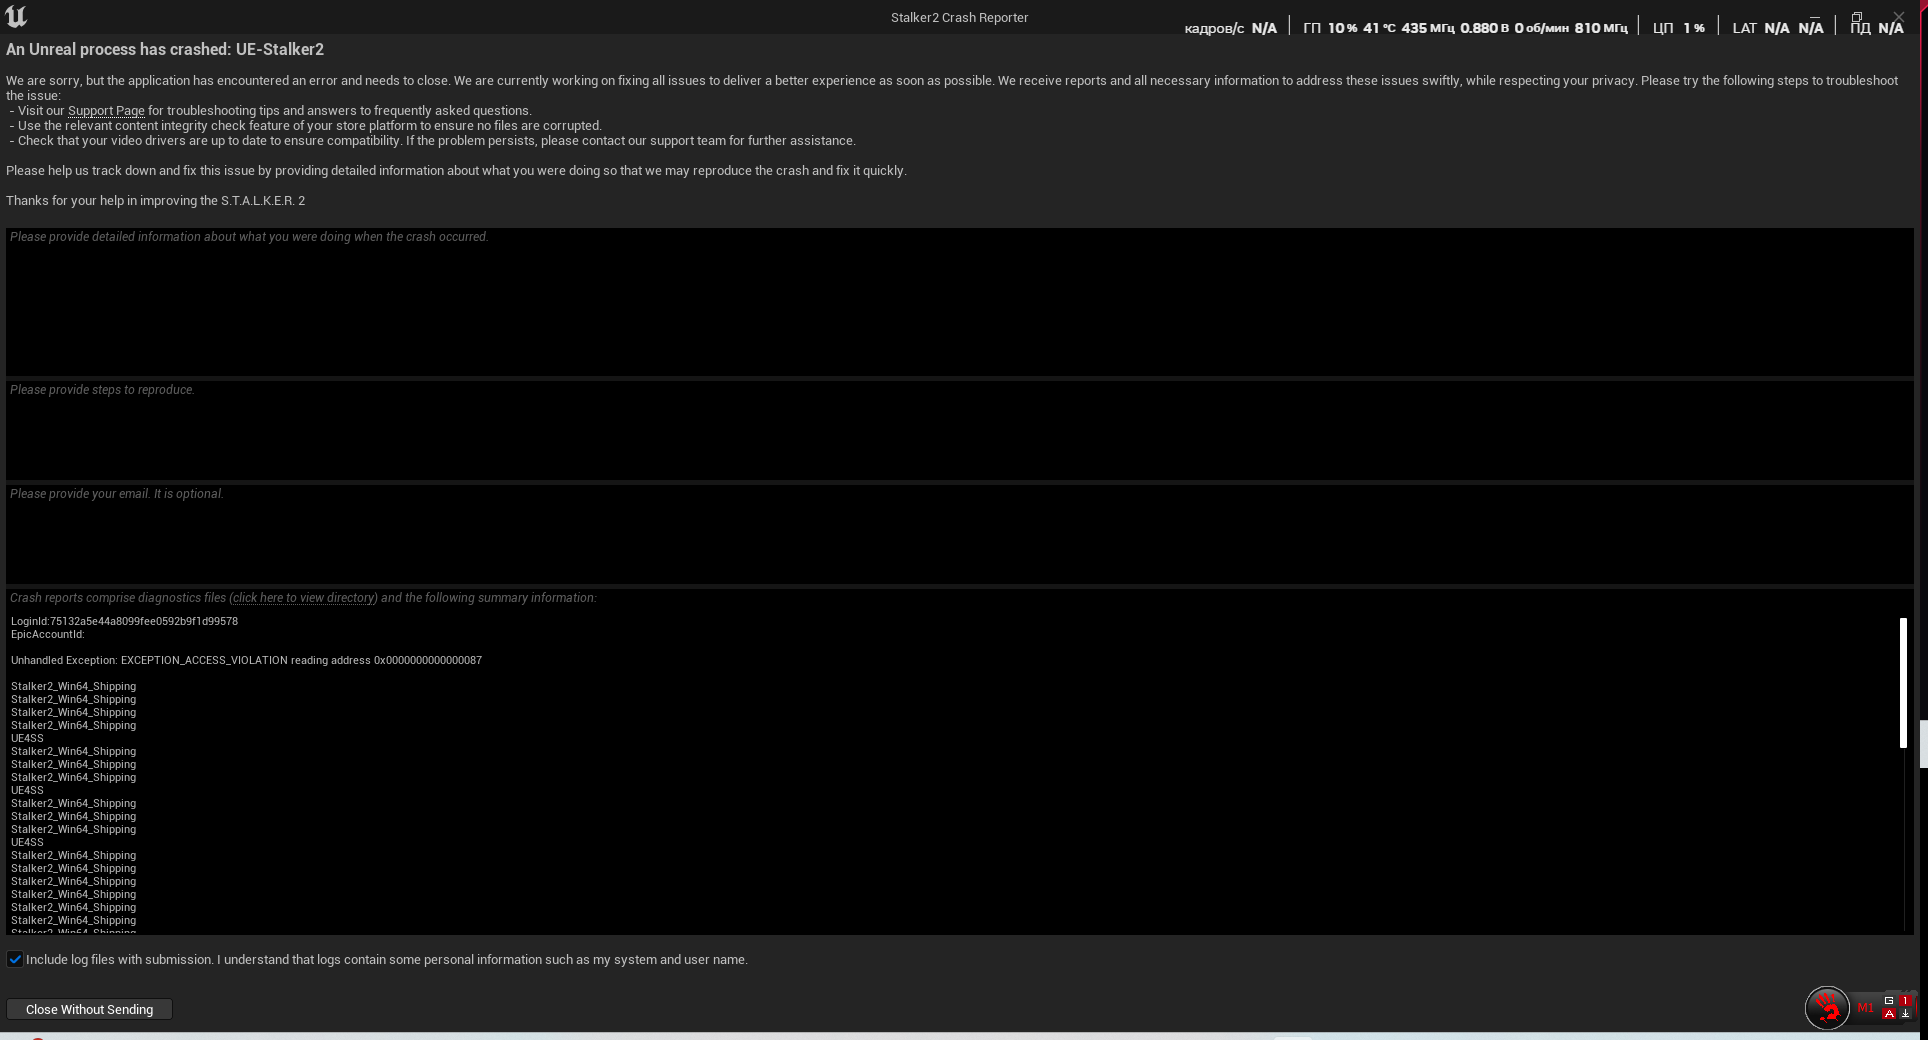Screen dimensions: 1928x1040
Task: Click the red 1 profile indicator
Action: (1905, 1000)
